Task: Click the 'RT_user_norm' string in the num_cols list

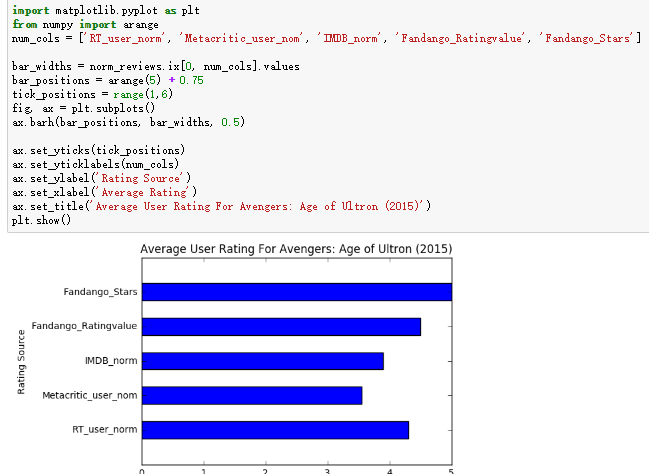Action: 125,38
